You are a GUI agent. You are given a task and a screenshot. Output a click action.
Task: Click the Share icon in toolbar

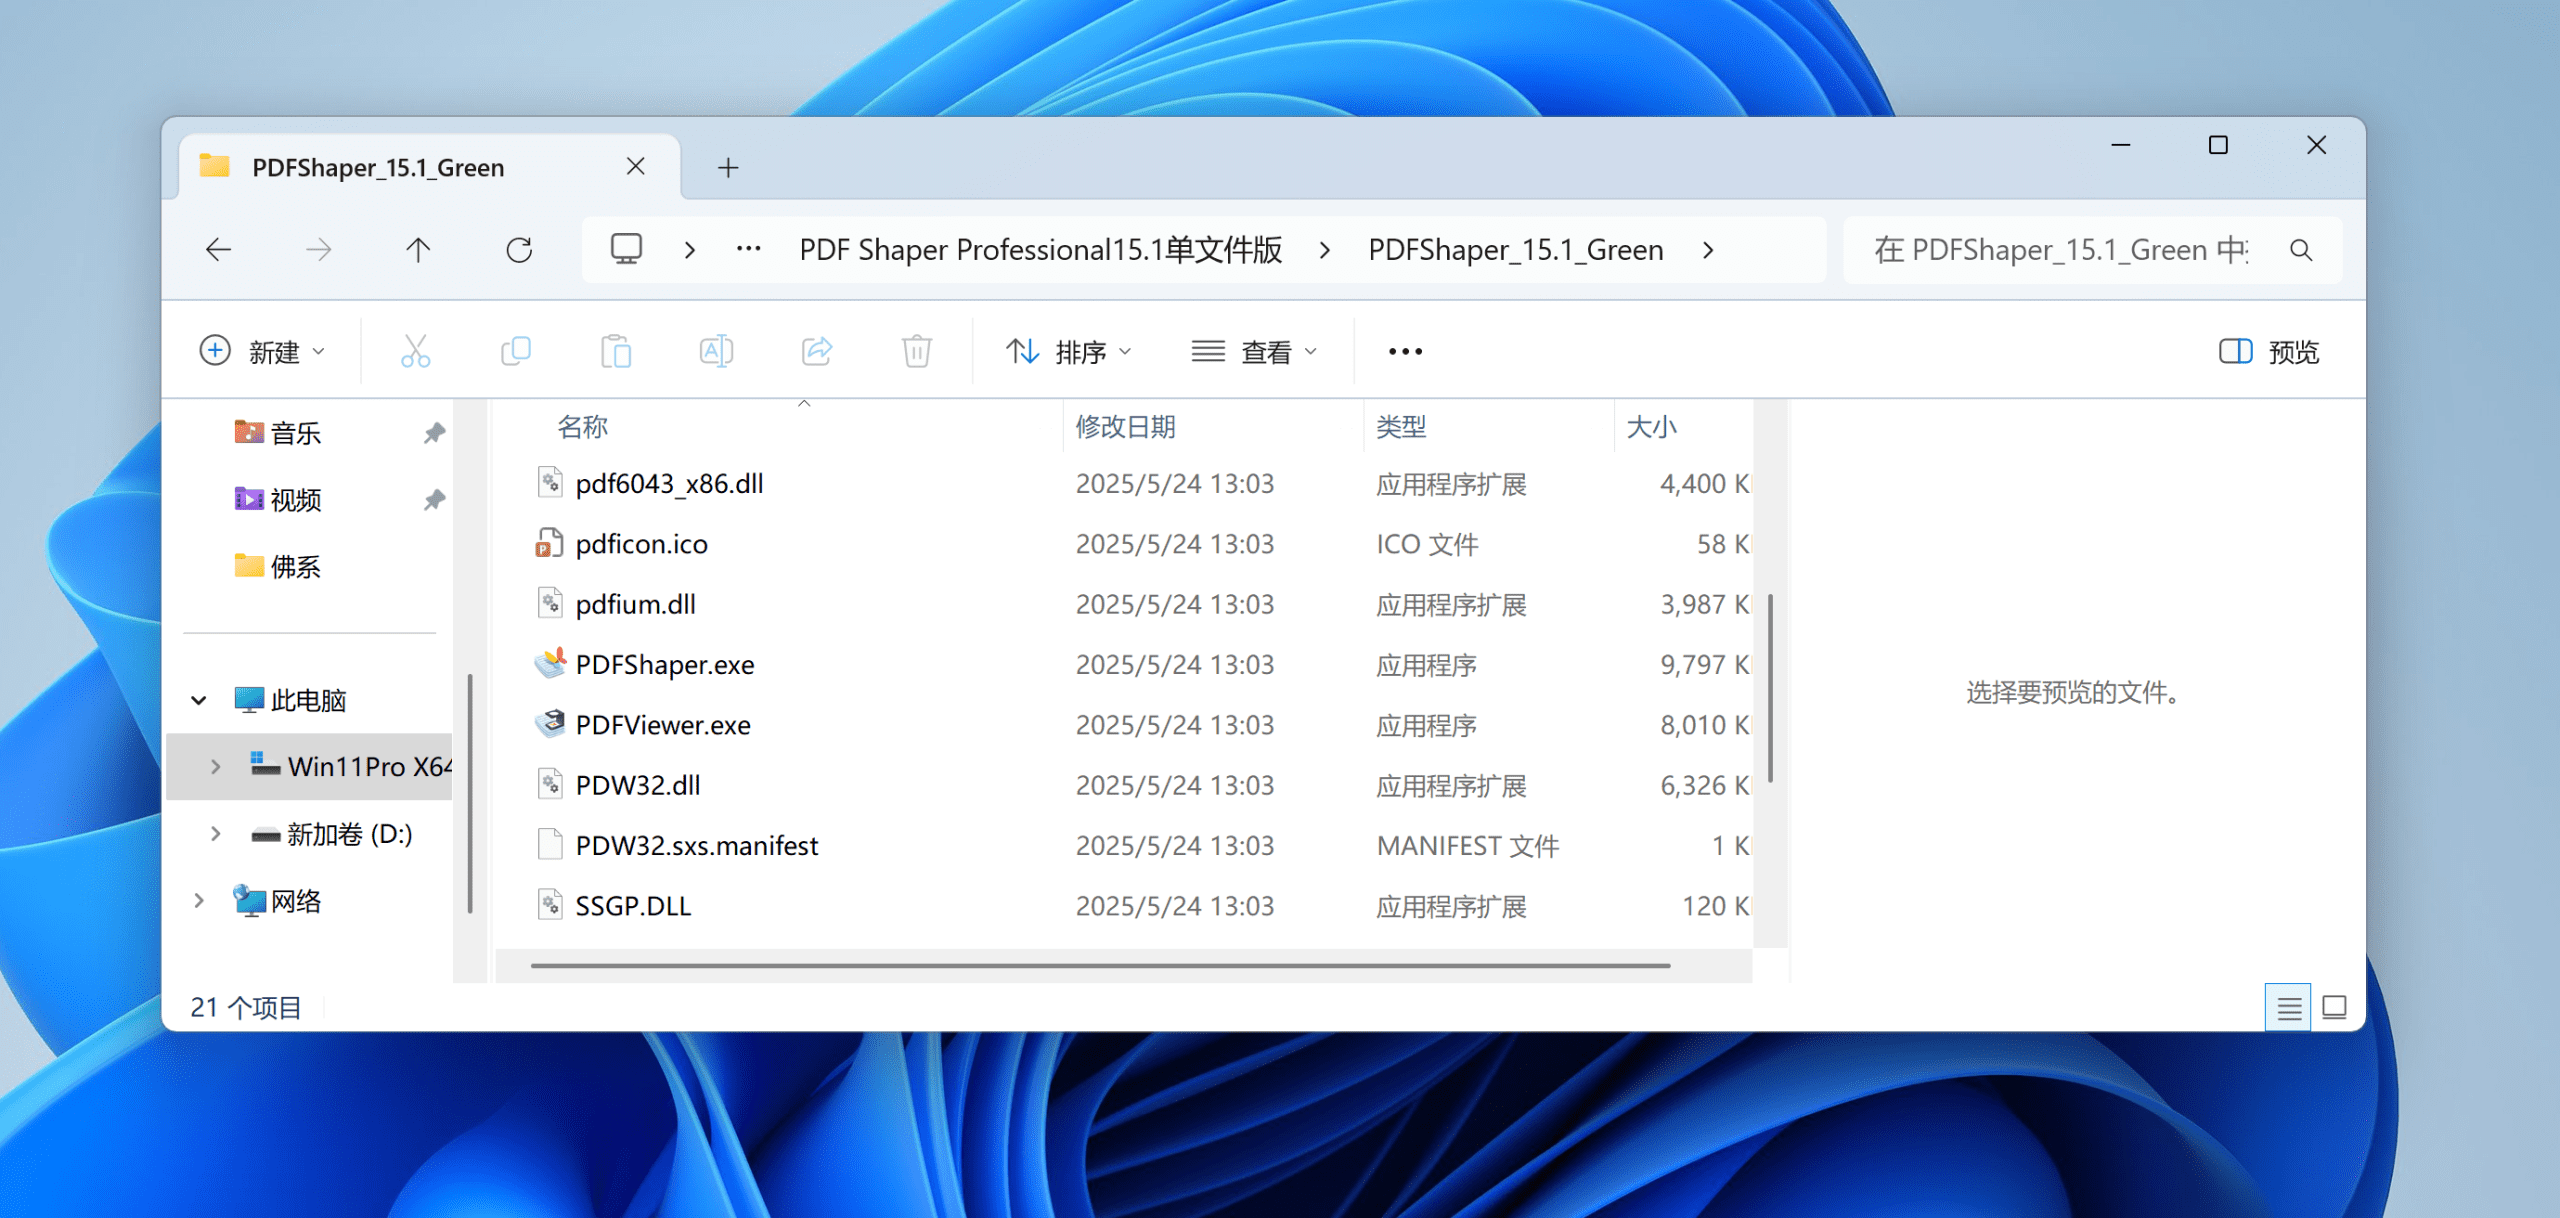(x=817, y=351)
